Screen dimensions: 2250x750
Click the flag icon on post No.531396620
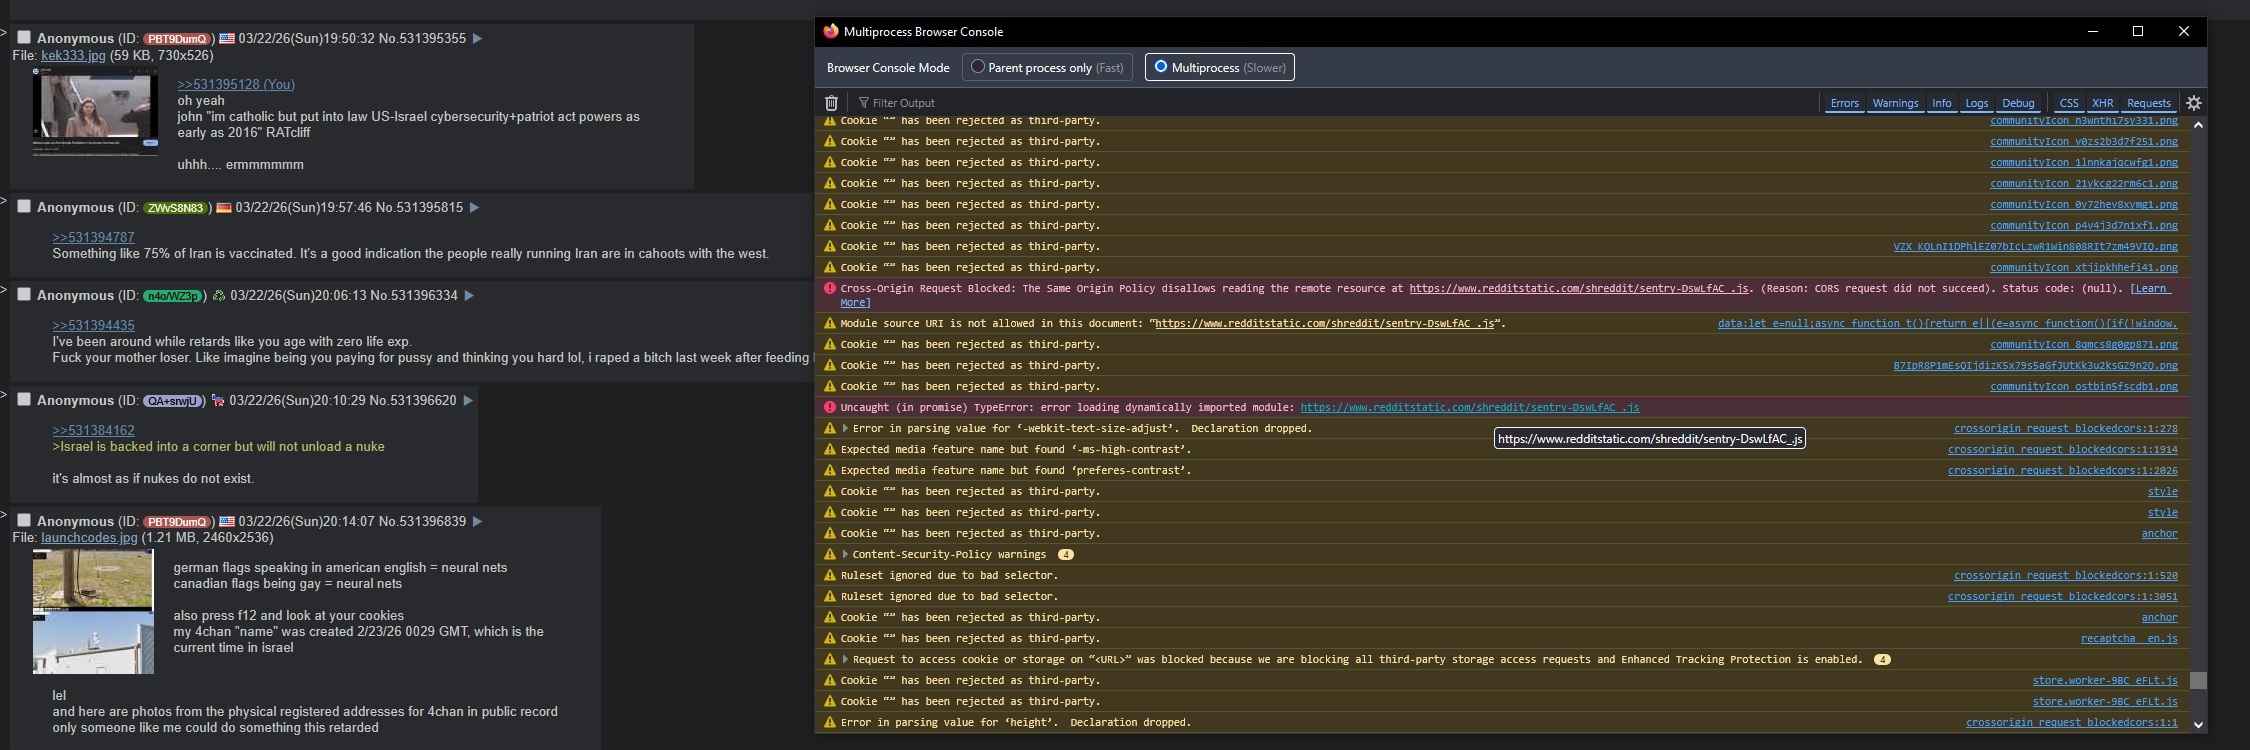(x=218, y=401)
